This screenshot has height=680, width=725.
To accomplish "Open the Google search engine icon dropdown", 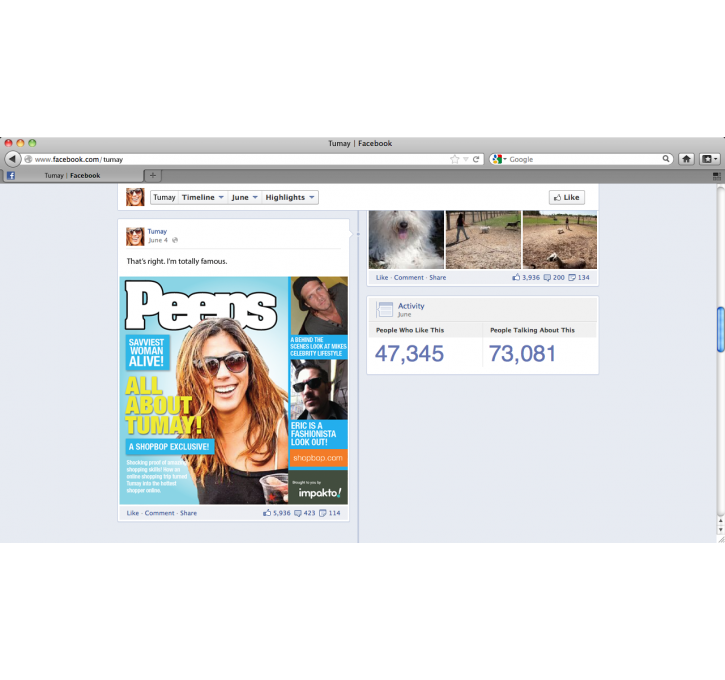I will [x=499, y=159].
